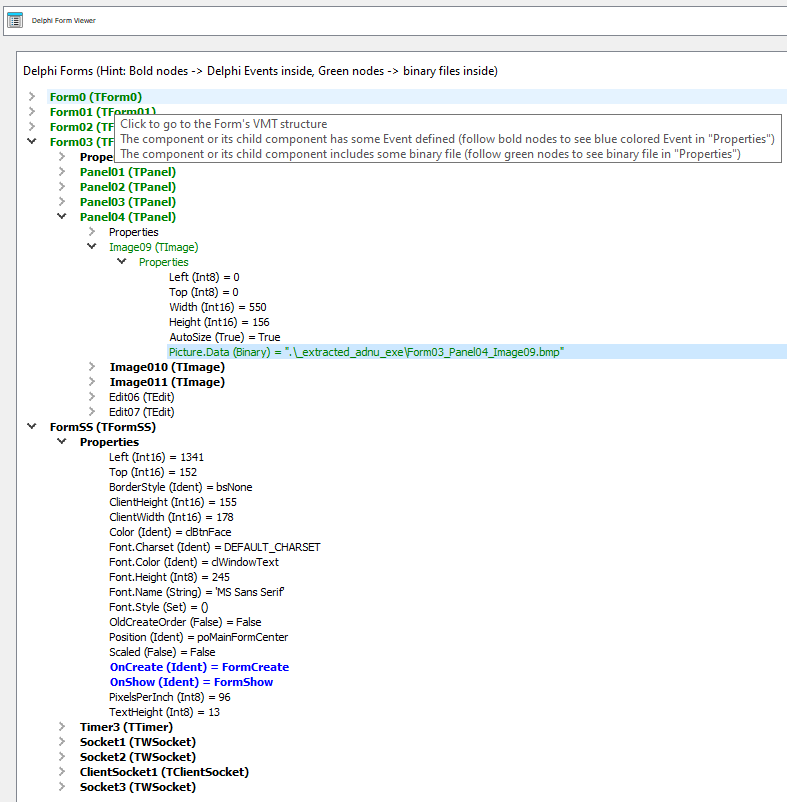Screen dimensions: 787x802
Task: Click Font.Charset DEFAULT_CHARSET property
Action: [x=215, y=547]
